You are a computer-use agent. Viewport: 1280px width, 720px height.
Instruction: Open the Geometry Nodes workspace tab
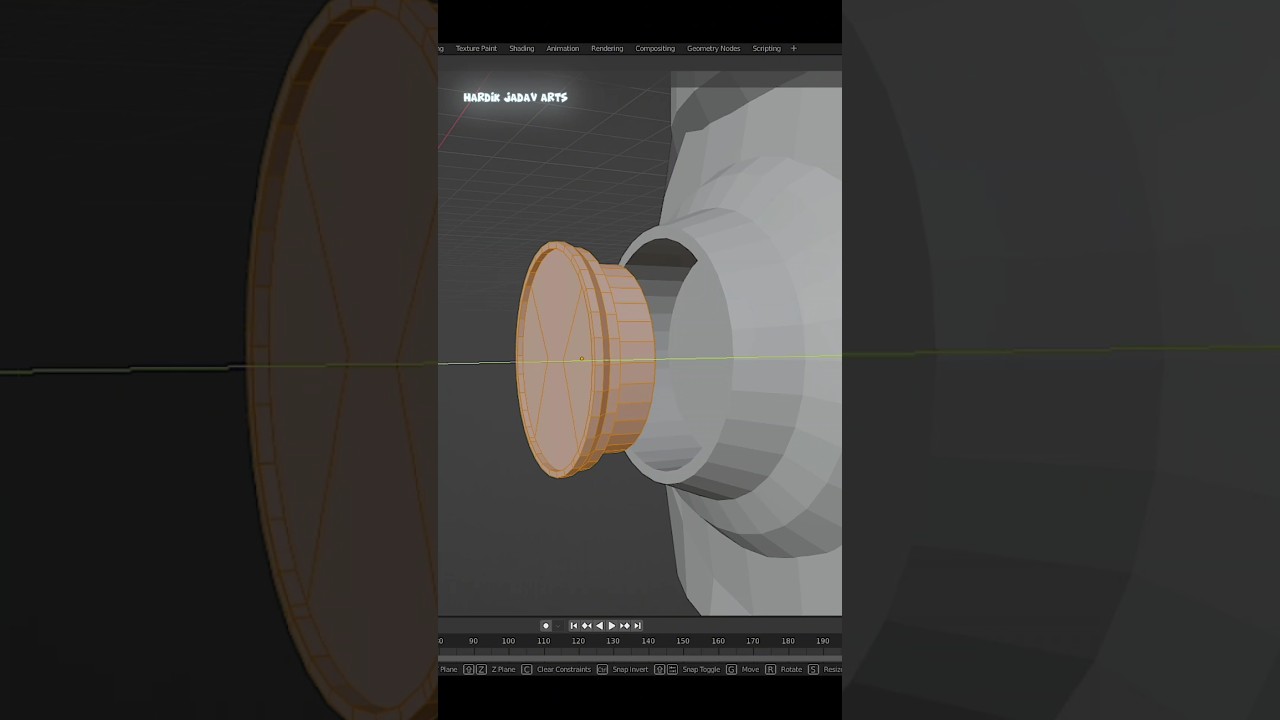[x=714, y=48]
